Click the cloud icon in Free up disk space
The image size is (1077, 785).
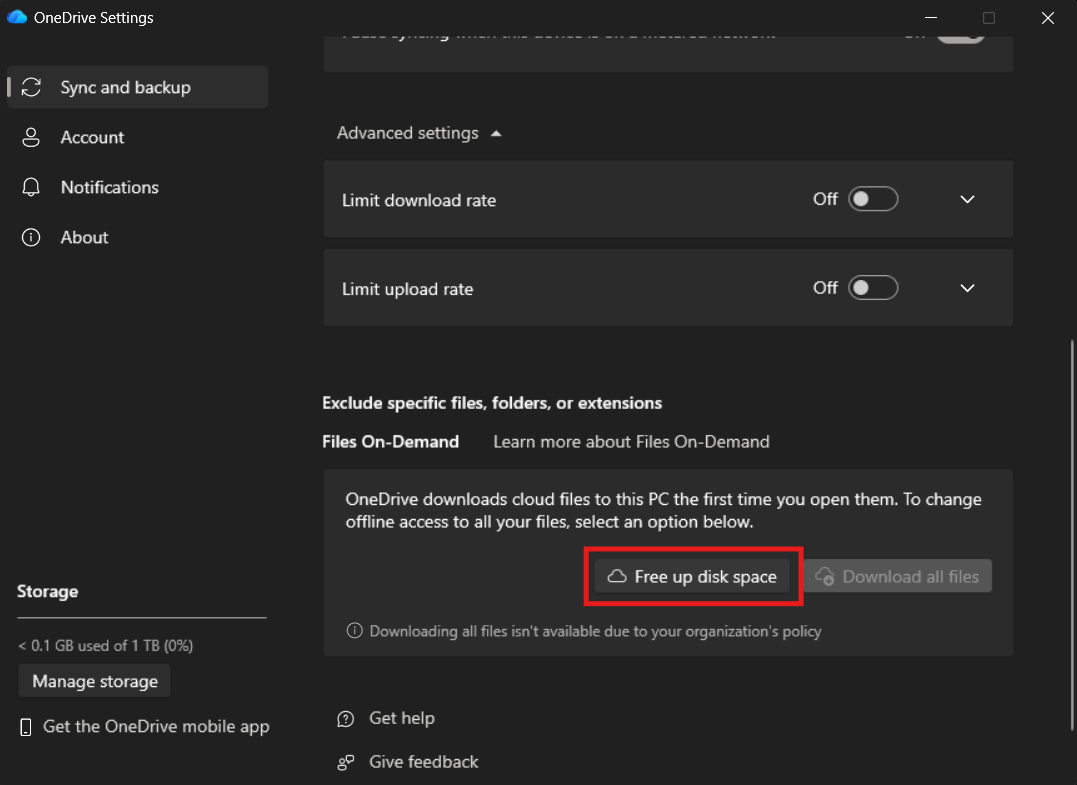tap(617, 576)
